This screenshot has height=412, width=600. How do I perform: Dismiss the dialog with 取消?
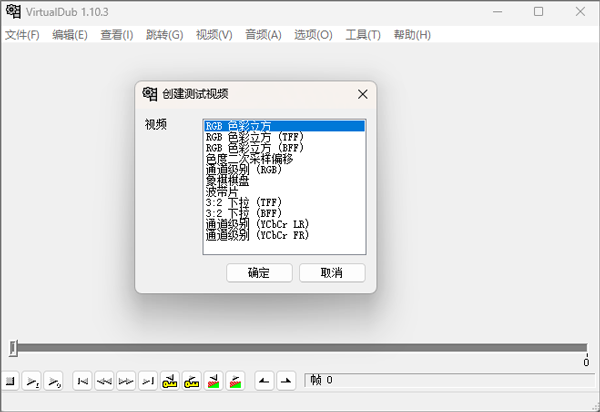(x=332, y=273)
